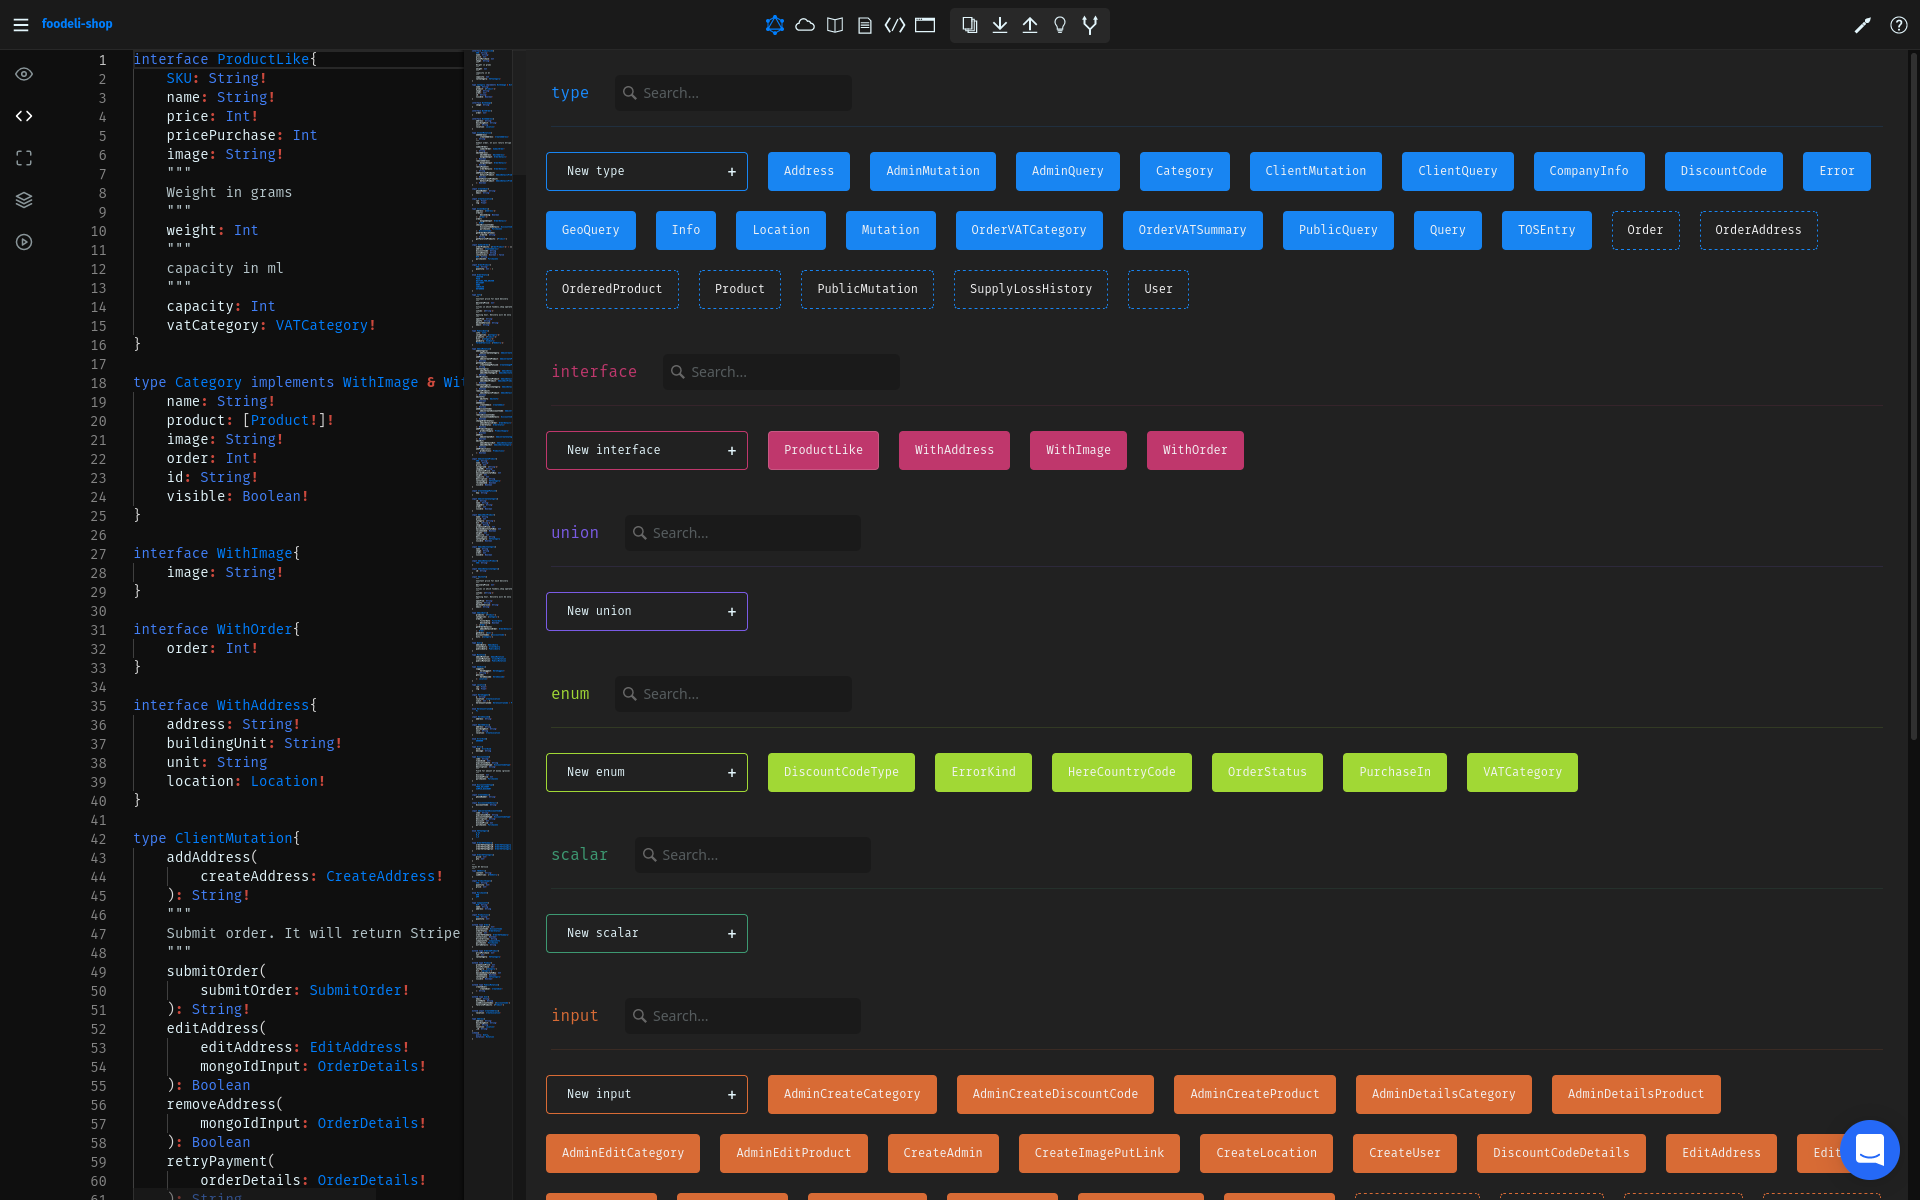
Task: Click the GraphQL logo icon in top toolbar
Action: [774, 25]
